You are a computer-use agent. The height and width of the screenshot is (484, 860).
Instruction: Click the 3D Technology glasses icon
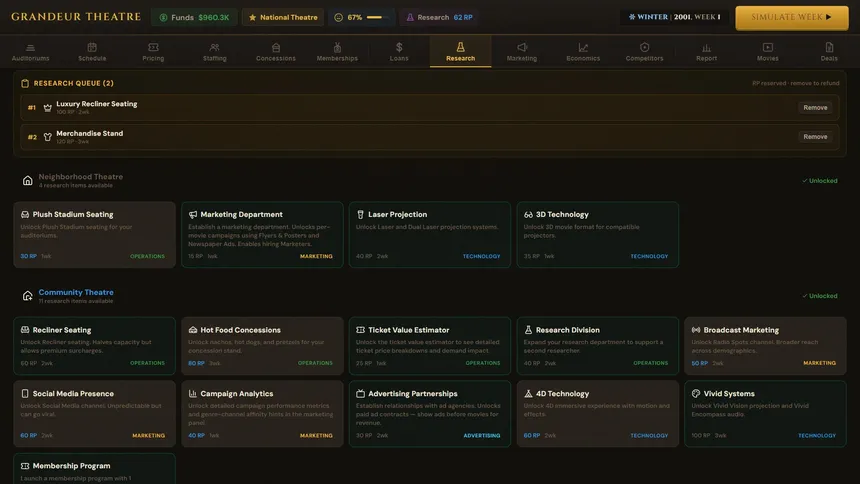pyautogui.click(x=528, y=215)
